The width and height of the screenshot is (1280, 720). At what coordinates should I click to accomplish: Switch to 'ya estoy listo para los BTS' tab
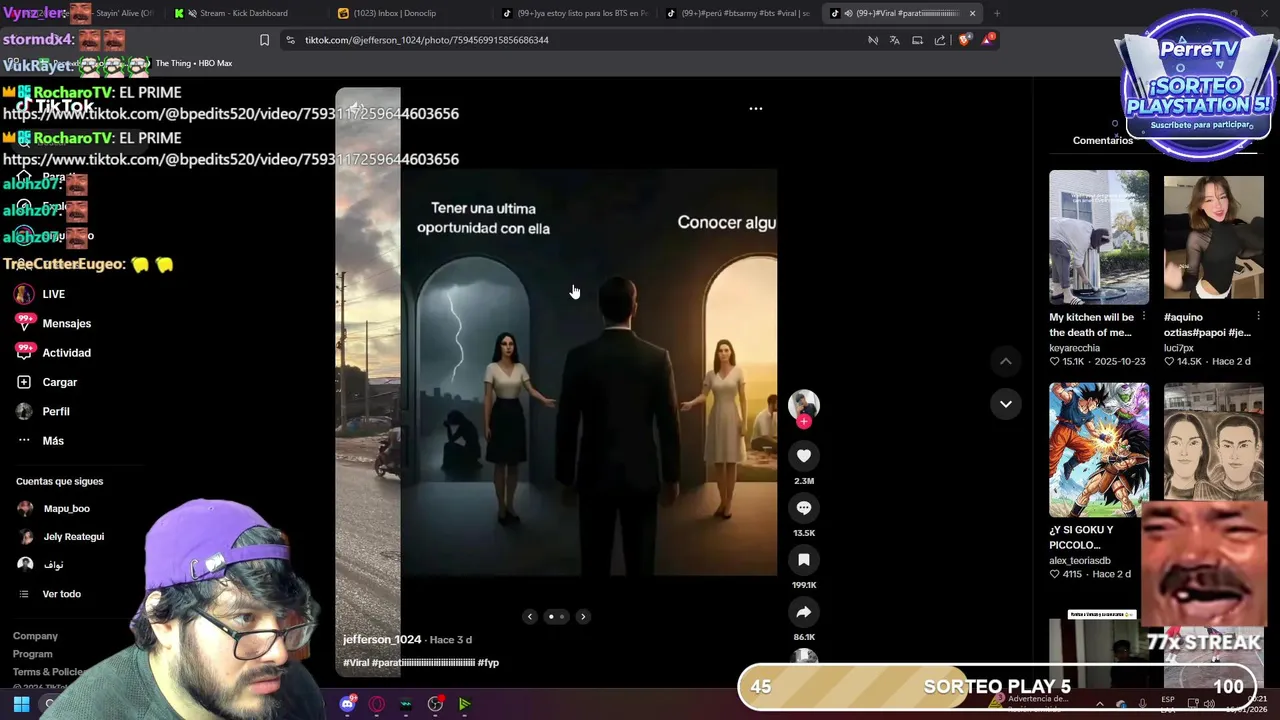pos(574,13)
